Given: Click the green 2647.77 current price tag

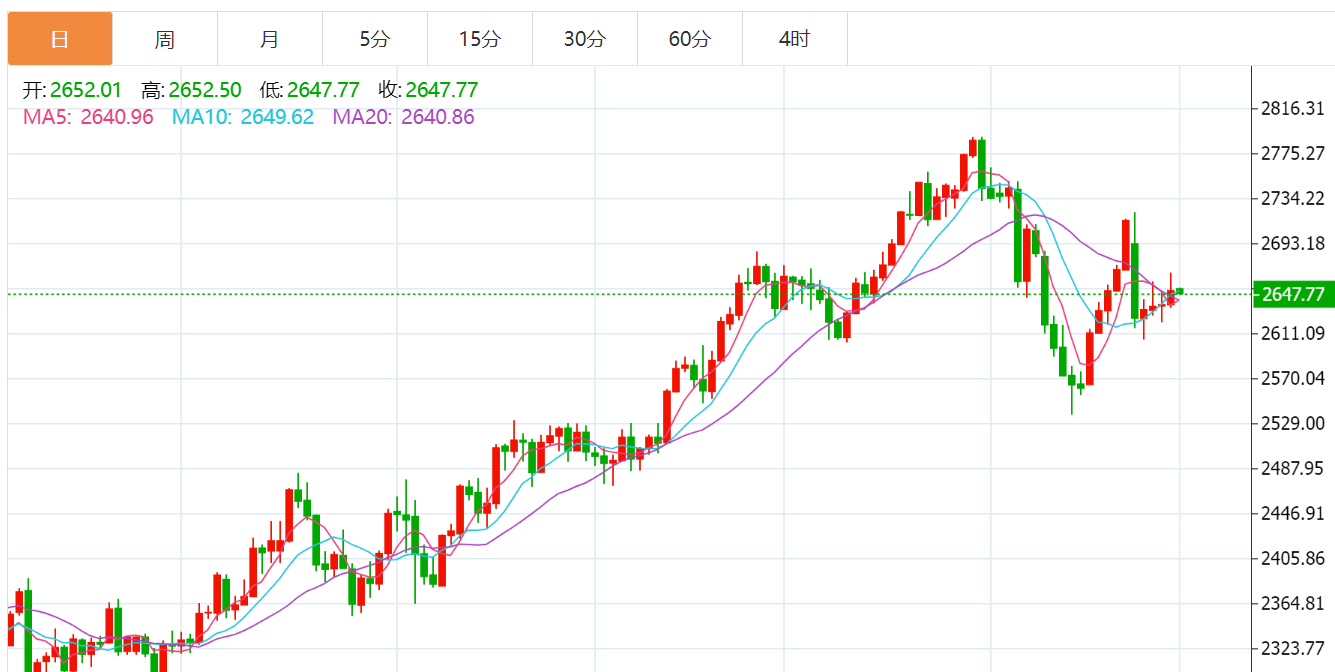Looking at the screenshot, I should 1292,294.
